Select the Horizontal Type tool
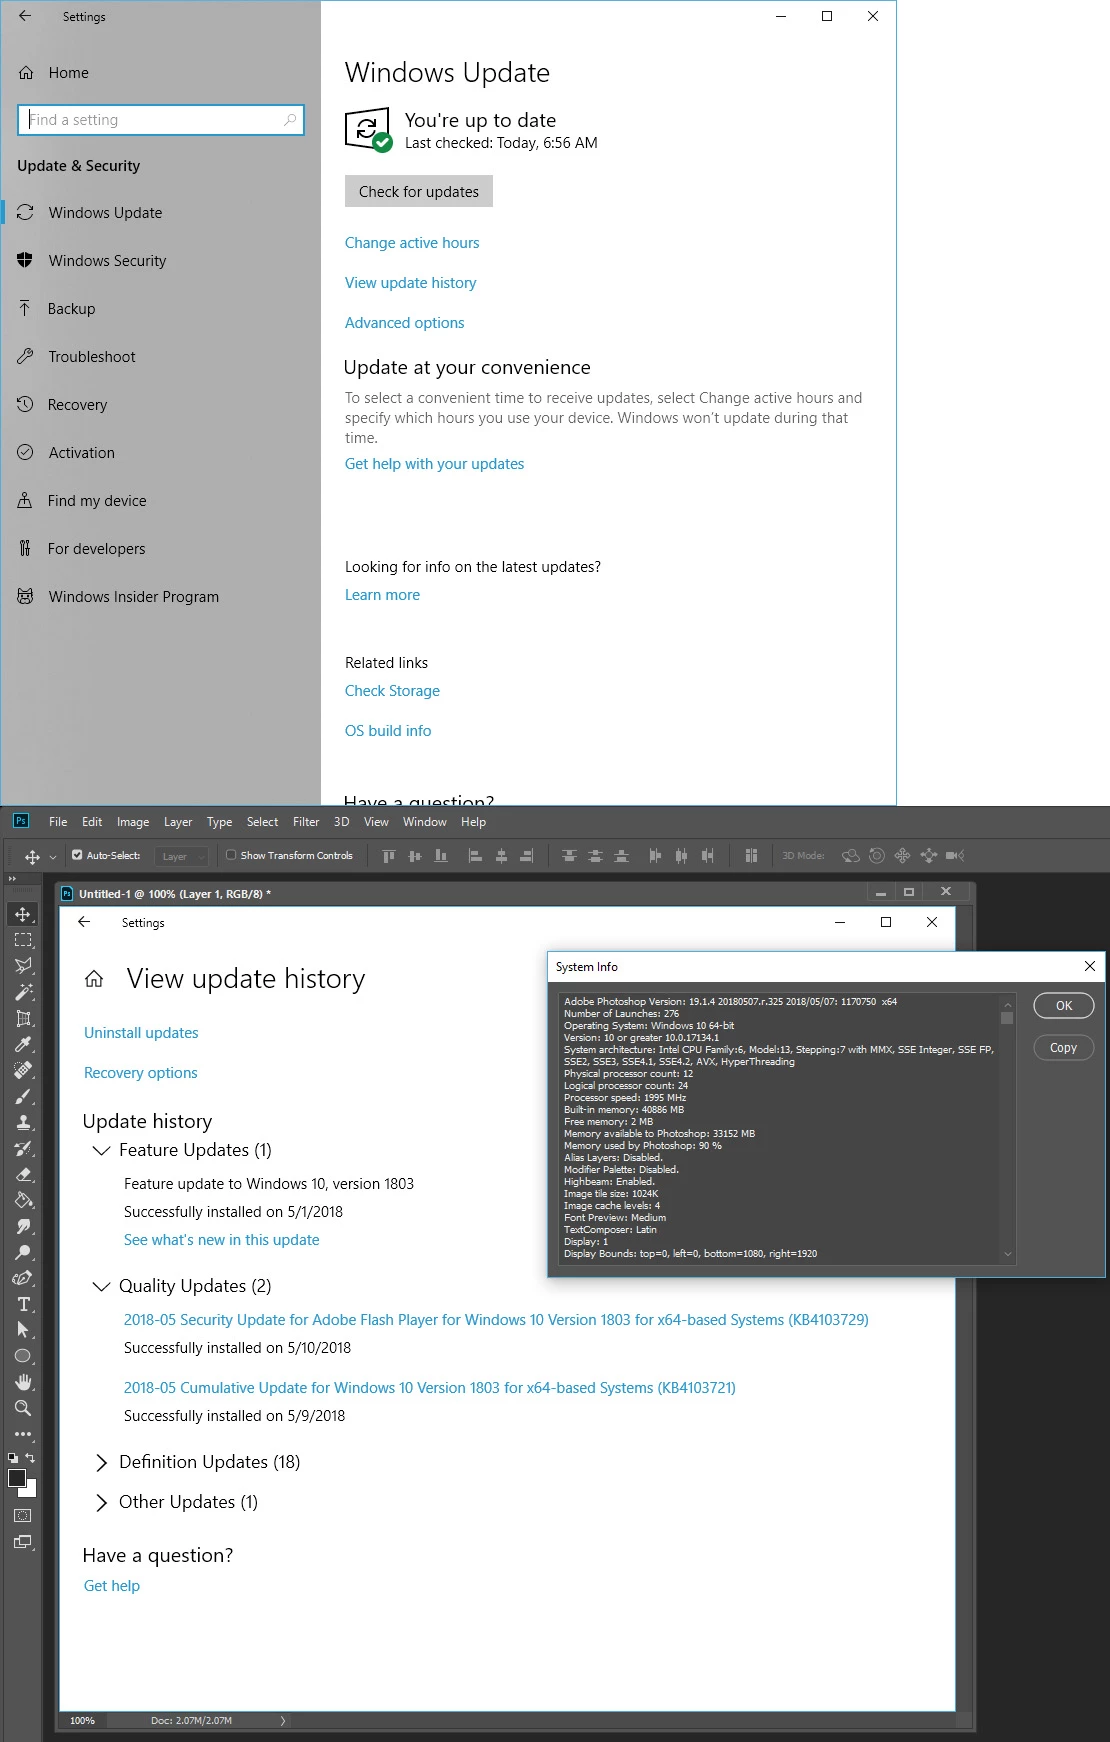This screenshot has height=1742, width=1110. point(23,1304)
